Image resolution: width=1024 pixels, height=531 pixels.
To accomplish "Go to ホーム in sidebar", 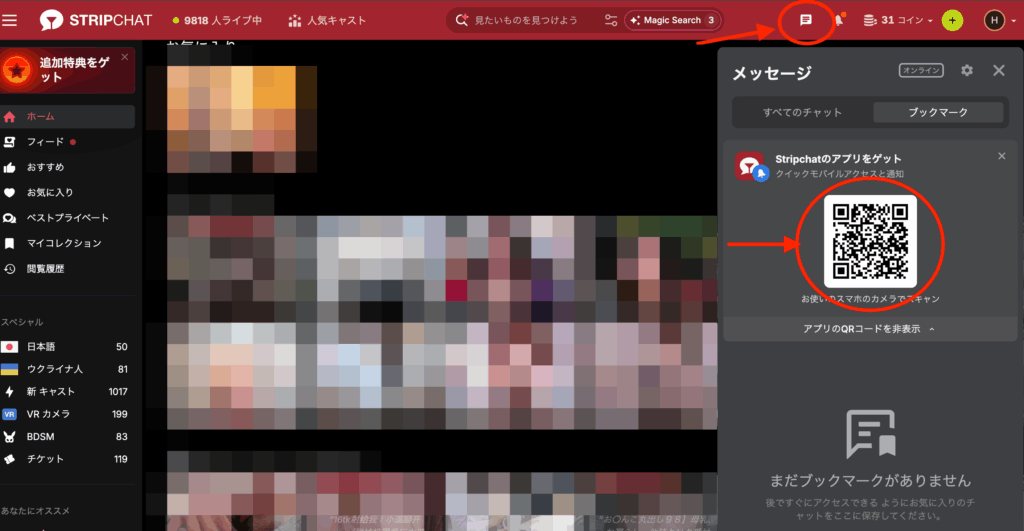I will click(x=68, y=116).
